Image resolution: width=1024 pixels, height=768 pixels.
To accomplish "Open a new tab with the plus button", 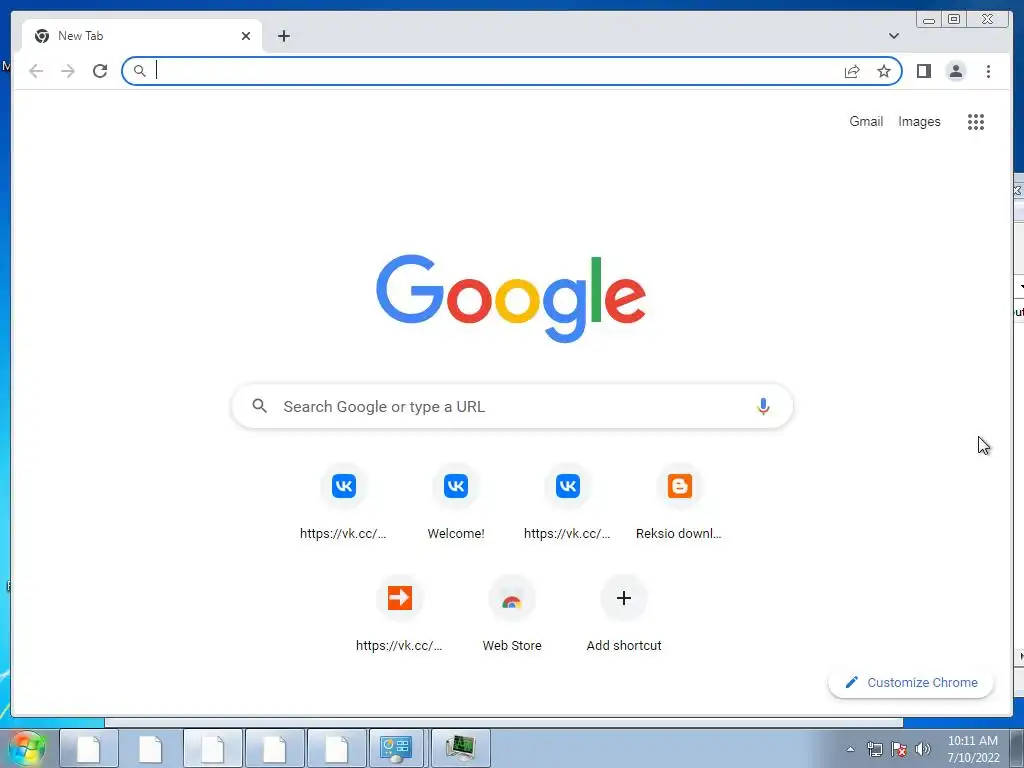I will click(x=283, y=36).
